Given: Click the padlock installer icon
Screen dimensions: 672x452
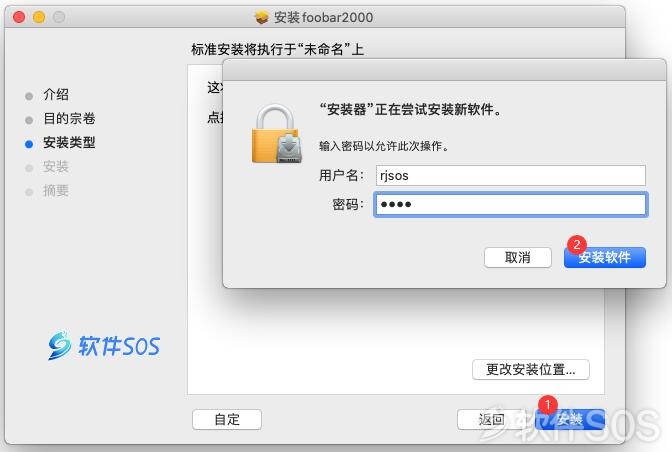Looking at the screenshot, I should click(276, 134).
